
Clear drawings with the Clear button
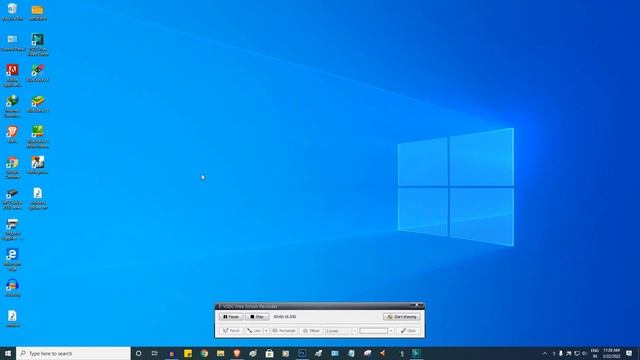point(408,331)
